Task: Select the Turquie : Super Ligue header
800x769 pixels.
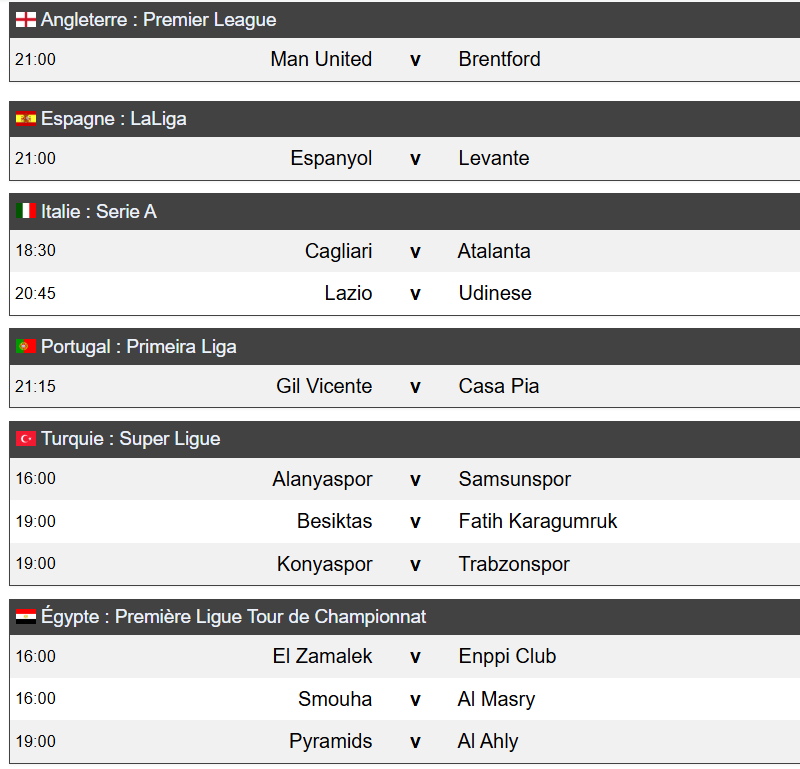Action: tap(131, 439)
